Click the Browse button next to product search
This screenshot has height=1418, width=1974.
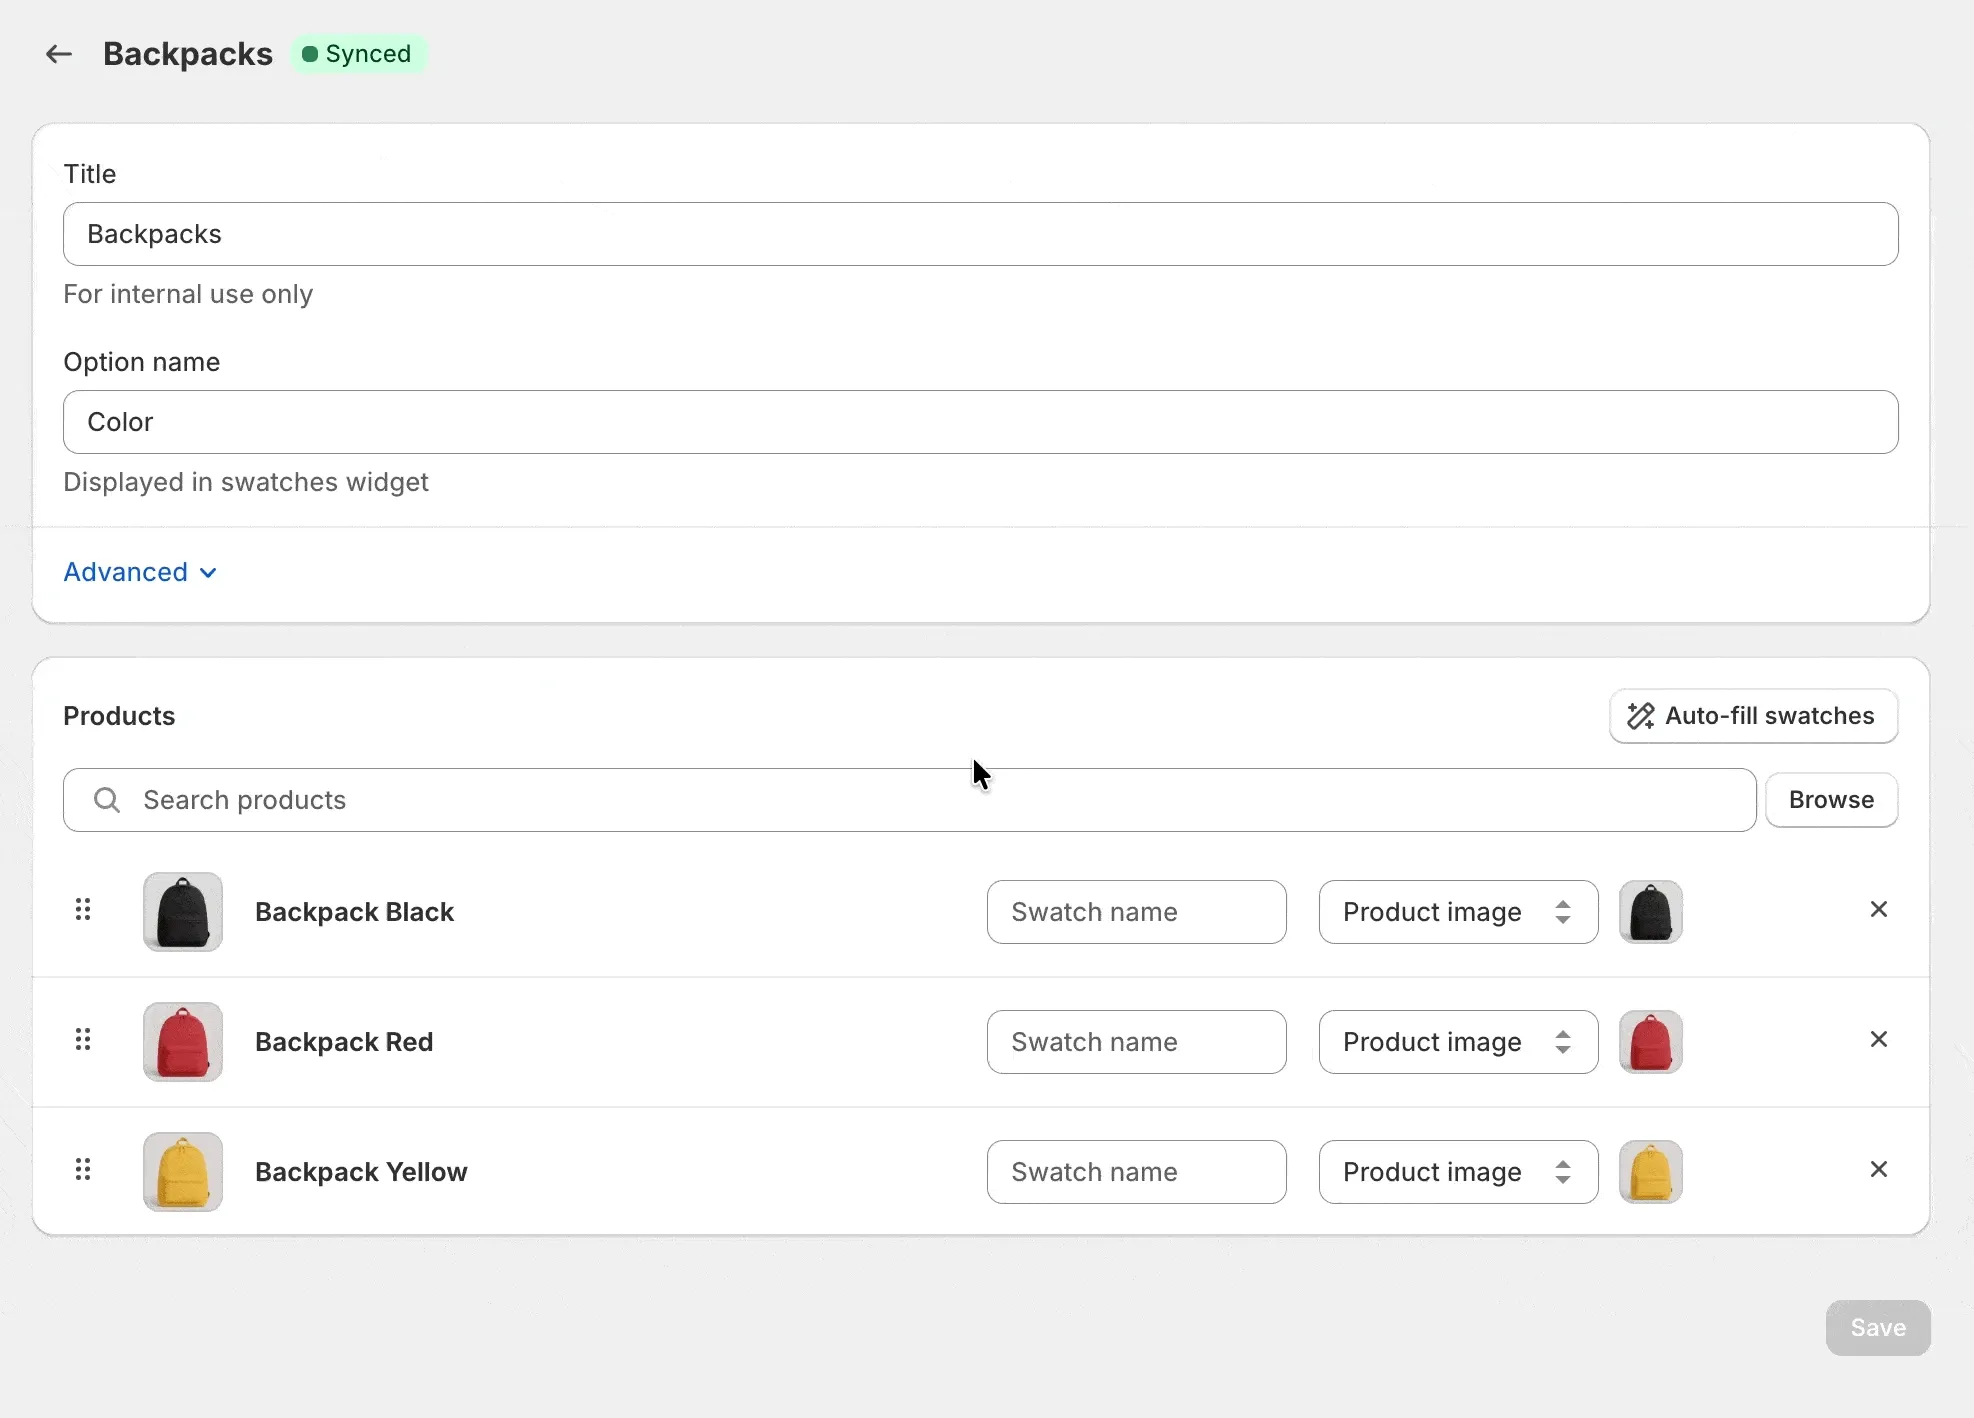click(x=1831, y=799)
